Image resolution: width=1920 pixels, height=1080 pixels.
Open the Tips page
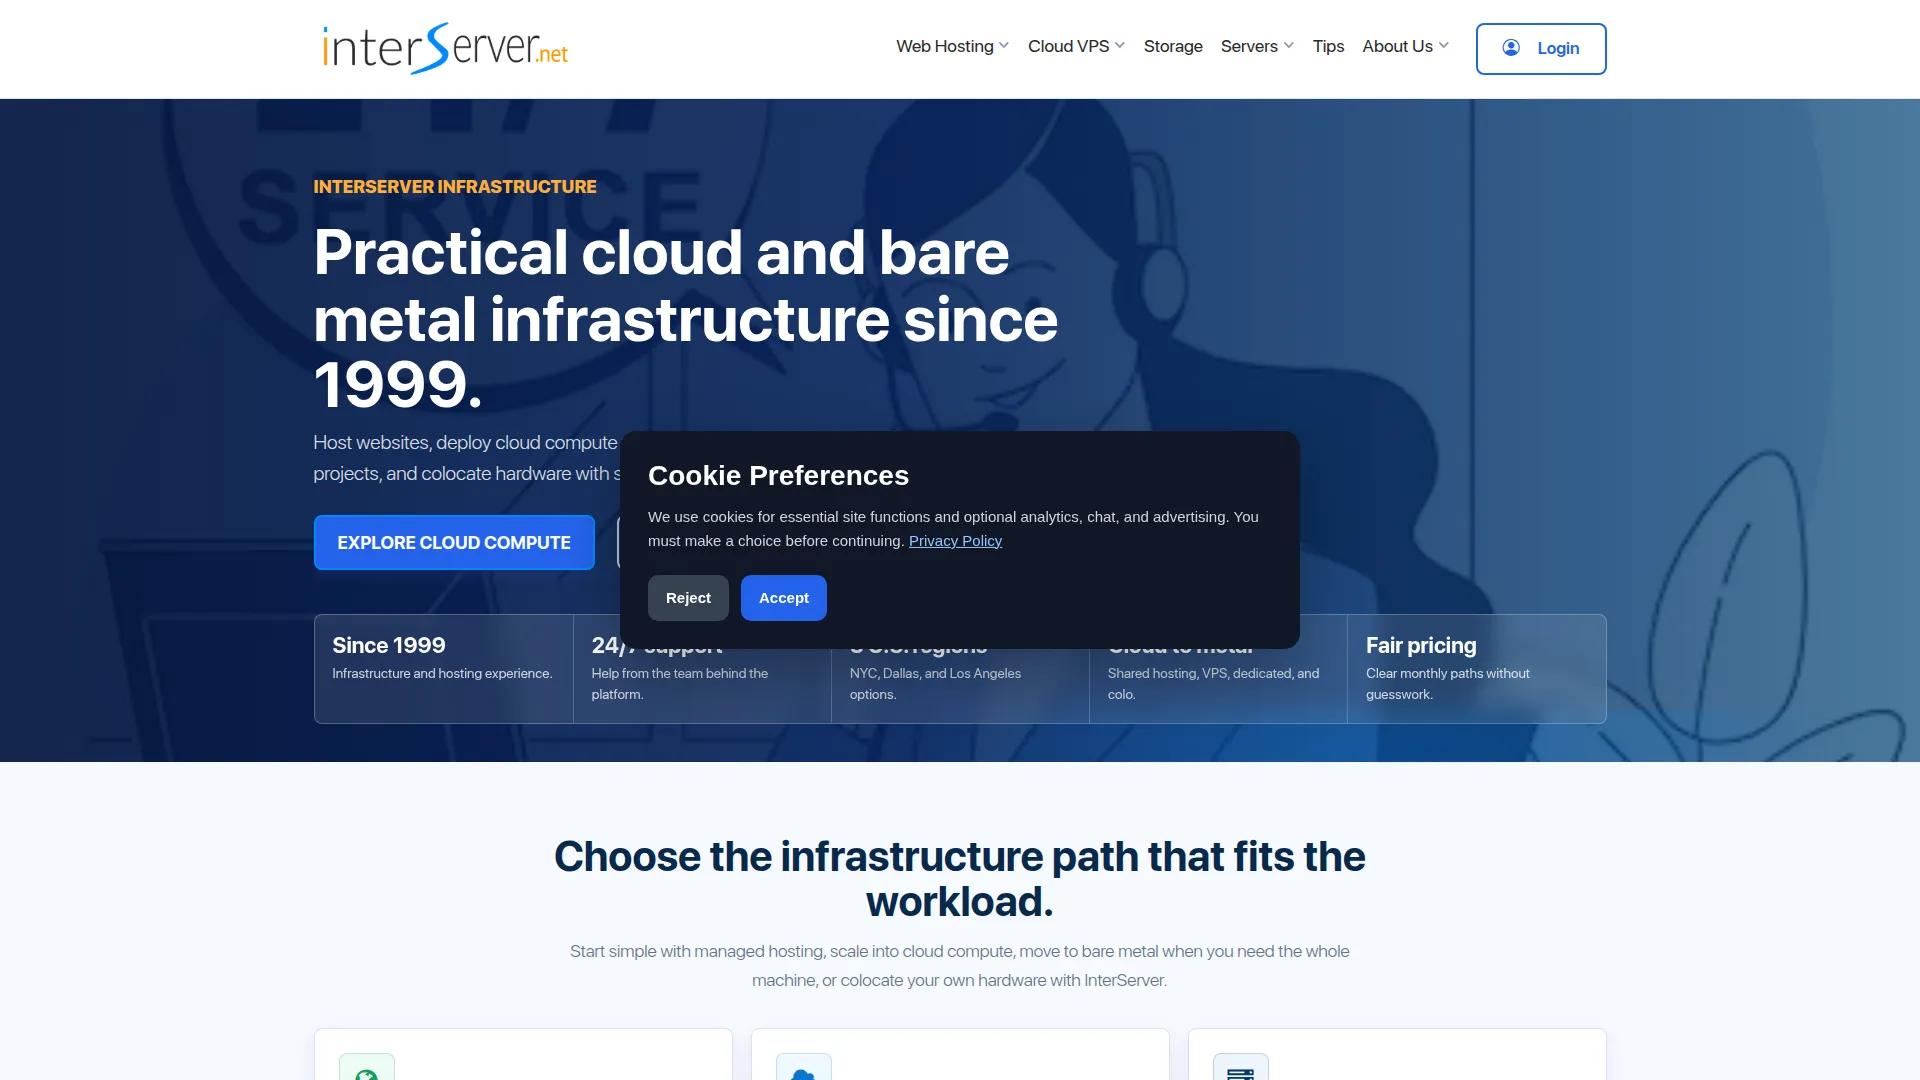1328,46
